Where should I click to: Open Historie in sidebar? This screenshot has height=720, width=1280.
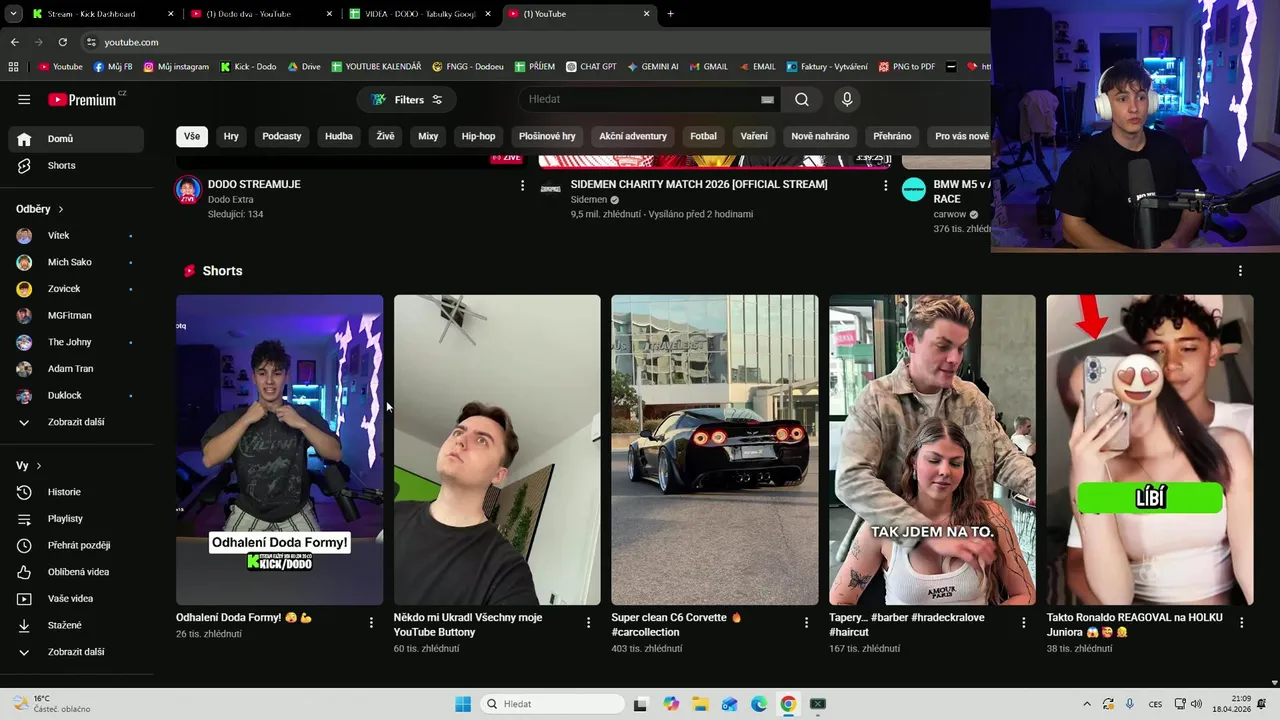click(76, 492)
